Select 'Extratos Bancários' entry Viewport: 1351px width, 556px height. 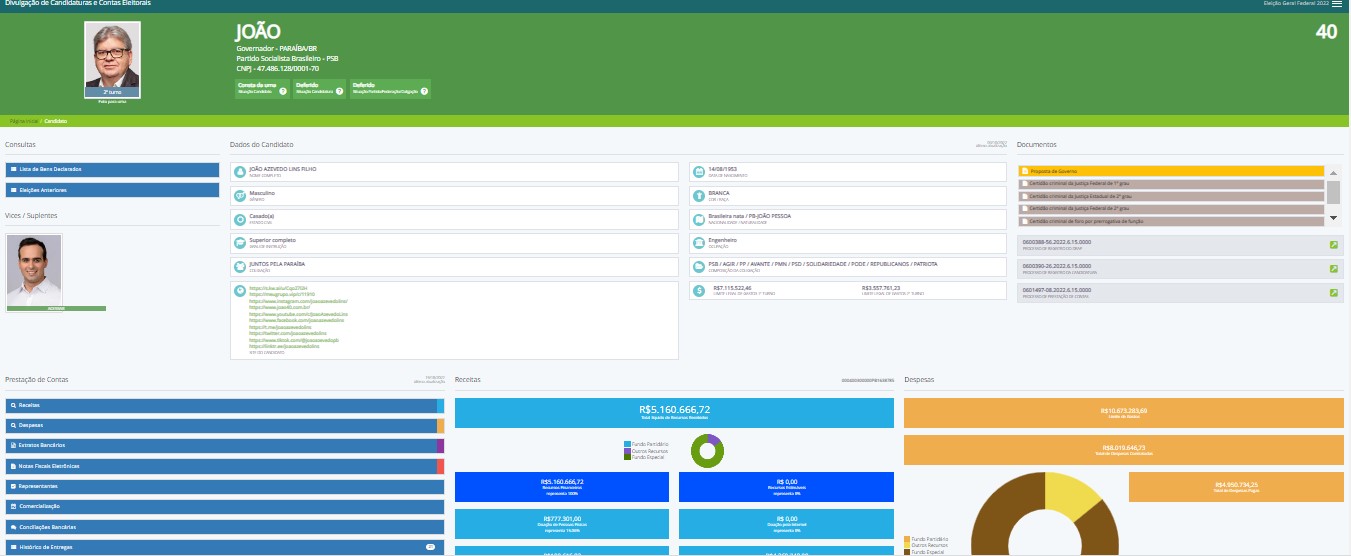click(220, 445)
